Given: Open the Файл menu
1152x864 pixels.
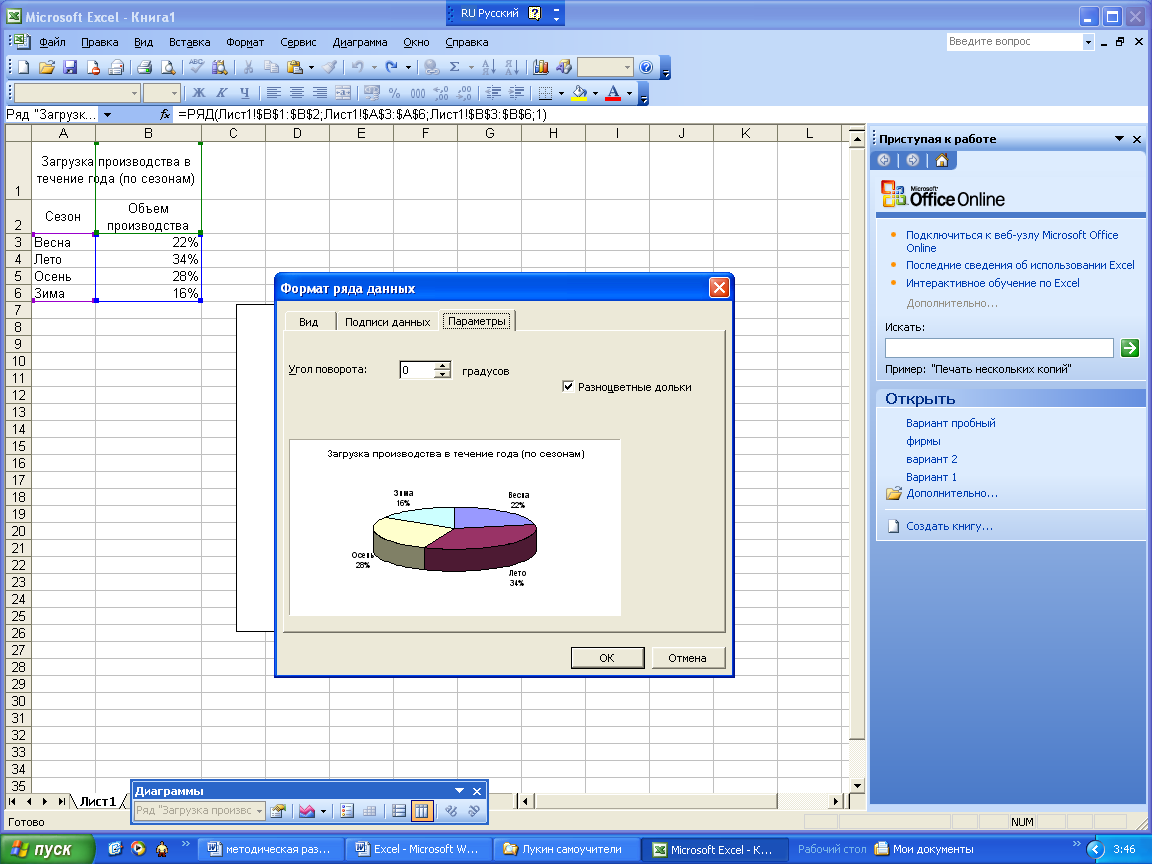Looking at the screenshot, I should [x=52, y=42].
